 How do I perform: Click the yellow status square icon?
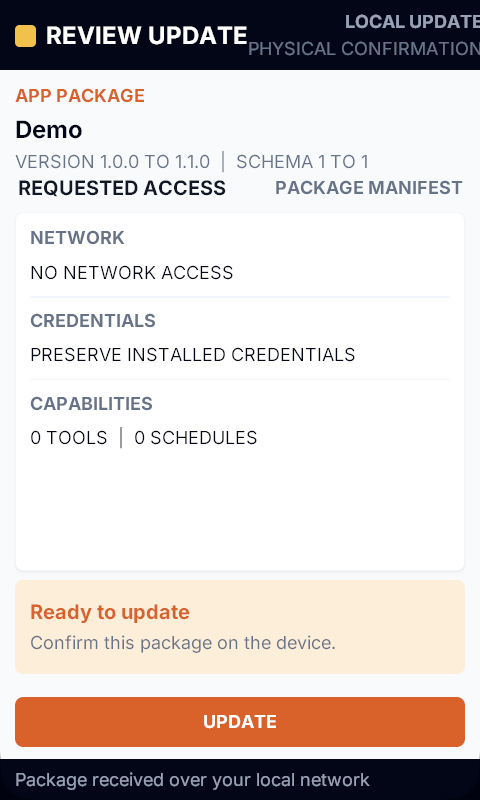pos(26,36)
